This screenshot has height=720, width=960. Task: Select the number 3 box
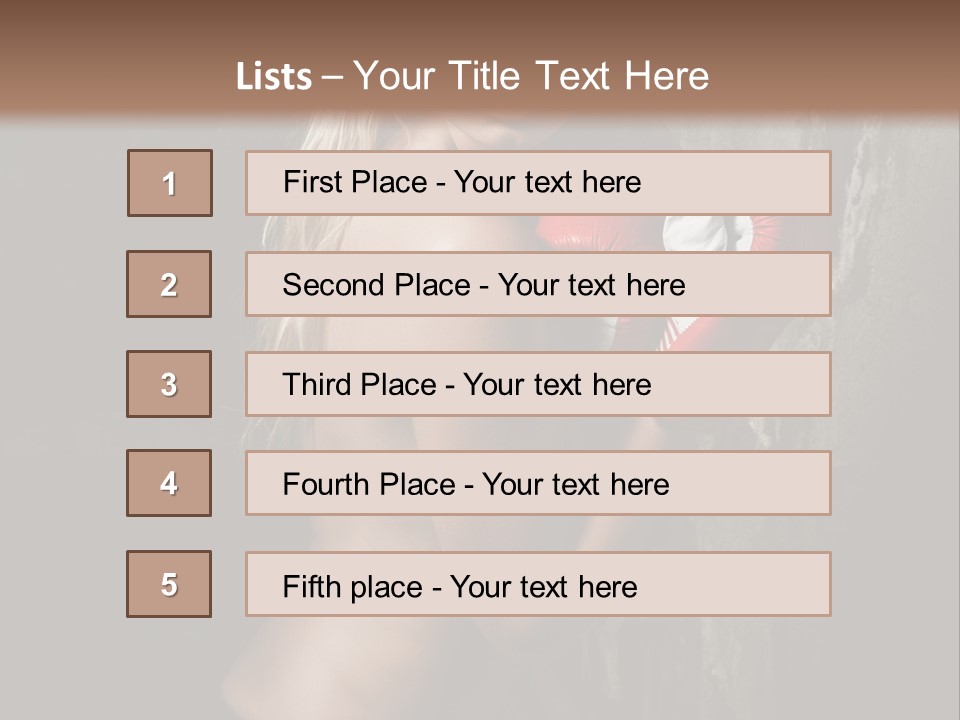(x=169, y=384)
